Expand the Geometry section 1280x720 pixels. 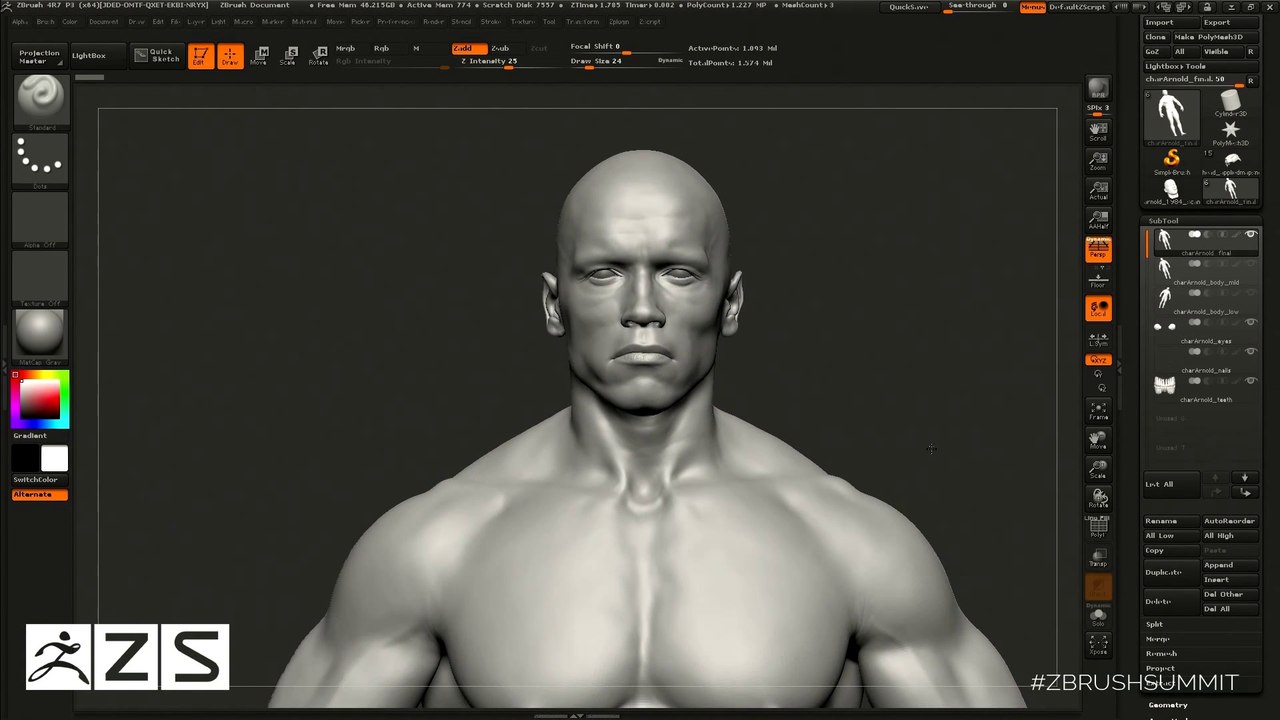pos(1168,705)
